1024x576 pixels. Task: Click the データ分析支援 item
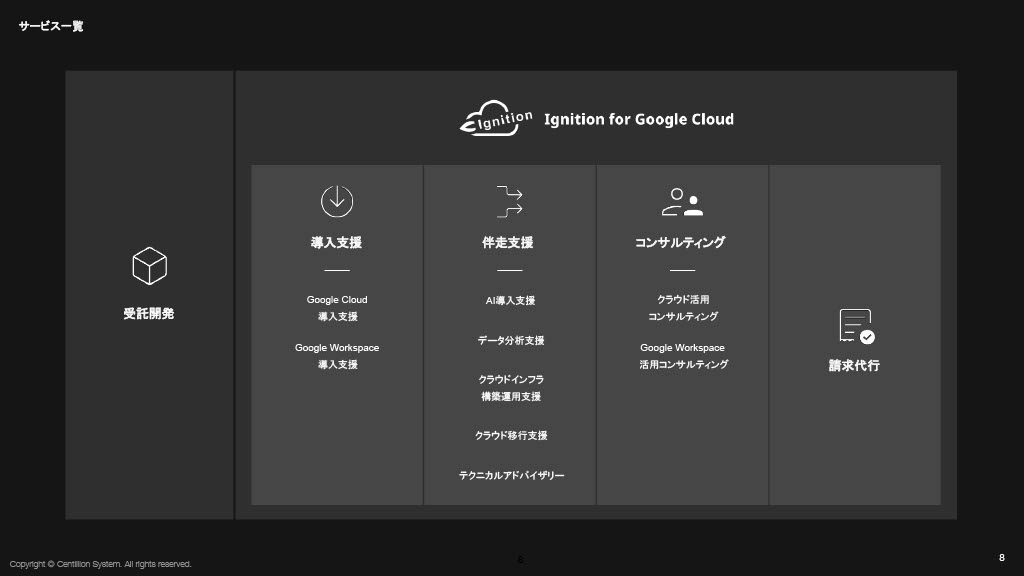510,341
